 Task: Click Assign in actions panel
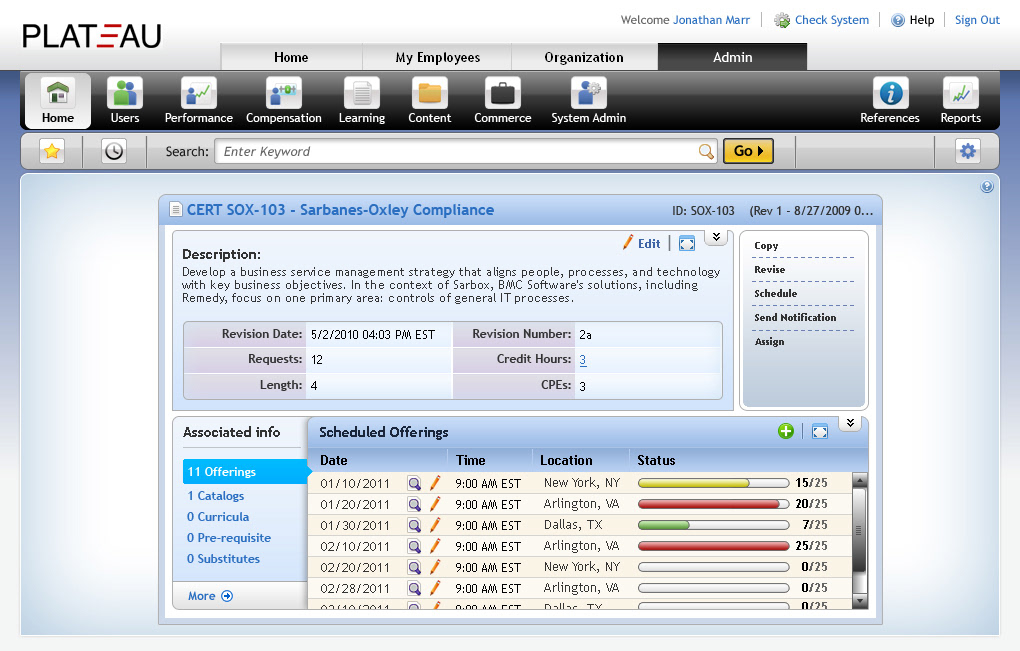click(x=769, y=341)
